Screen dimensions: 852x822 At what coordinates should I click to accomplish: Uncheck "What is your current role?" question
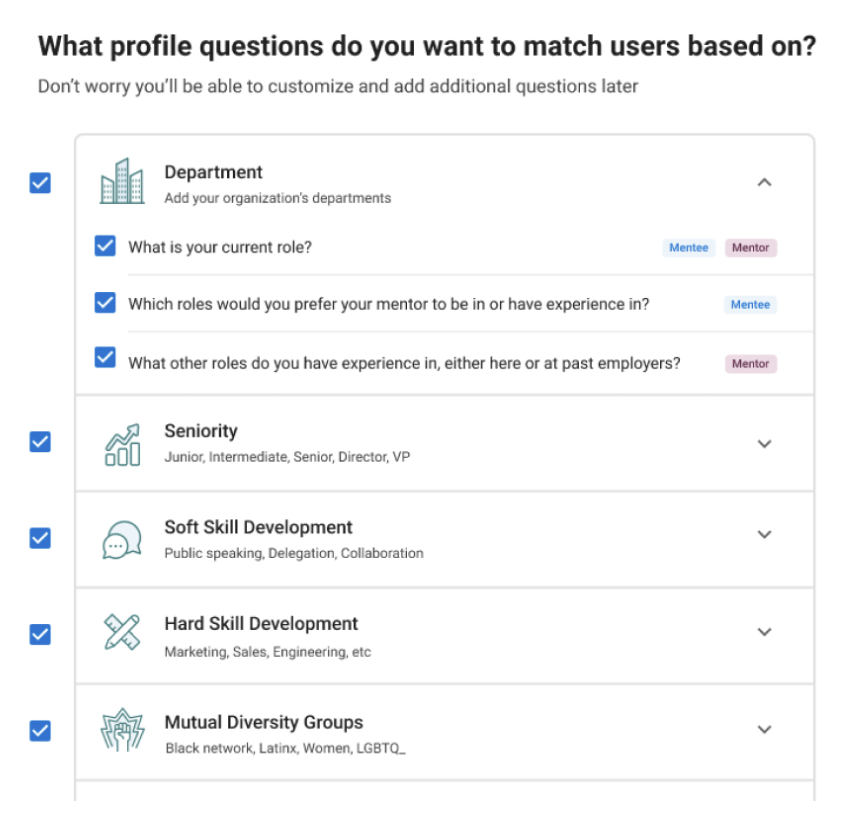tap(105, 246)
